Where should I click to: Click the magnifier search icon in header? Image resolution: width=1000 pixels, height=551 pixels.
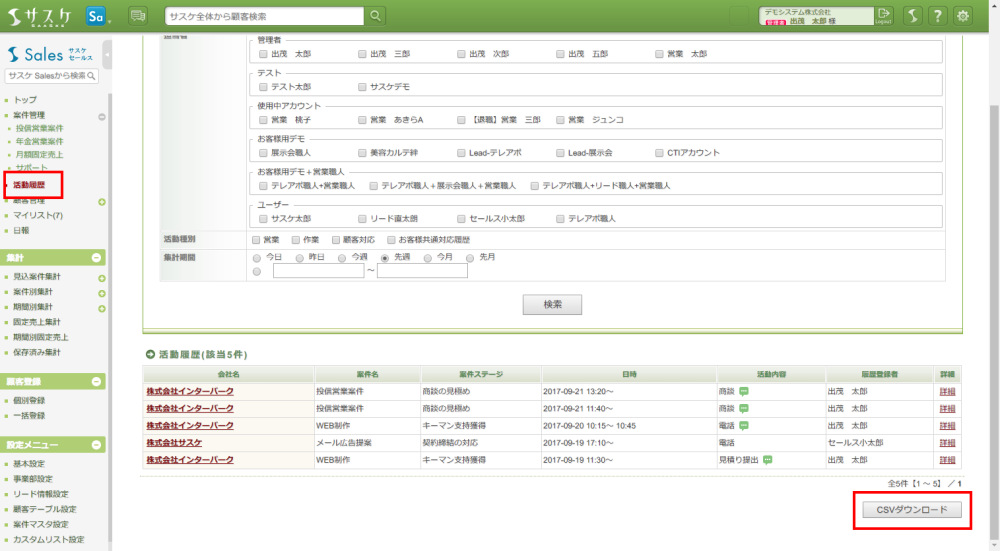[x=375, y=15]
